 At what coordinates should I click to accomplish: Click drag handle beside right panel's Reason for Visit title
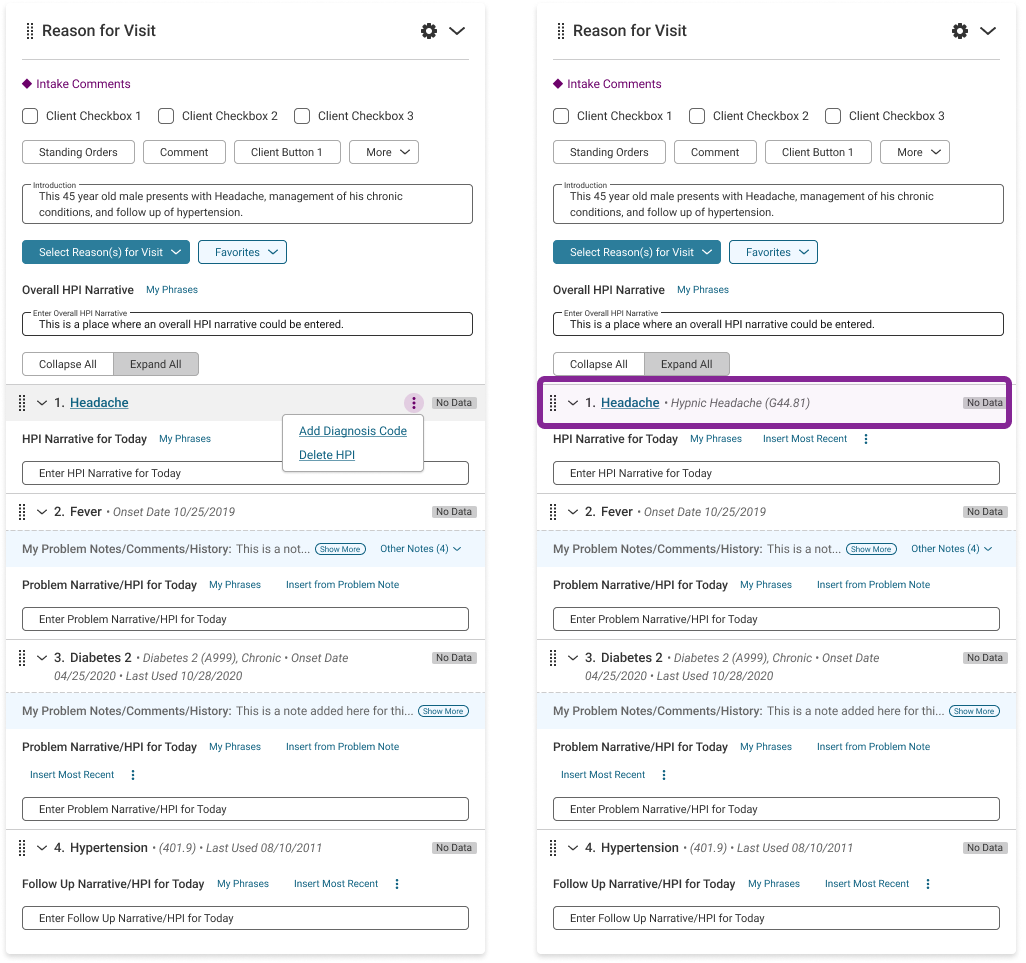pyautogui.click(x=560, y=31)
